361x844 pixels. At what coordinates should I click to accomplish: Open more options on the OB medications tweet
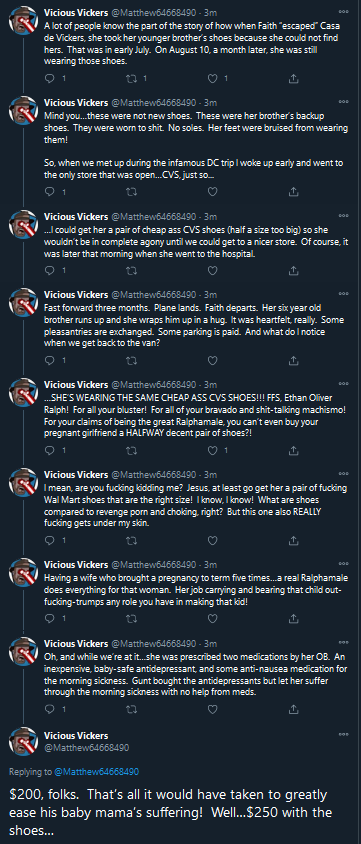click(x=343, y=642)
